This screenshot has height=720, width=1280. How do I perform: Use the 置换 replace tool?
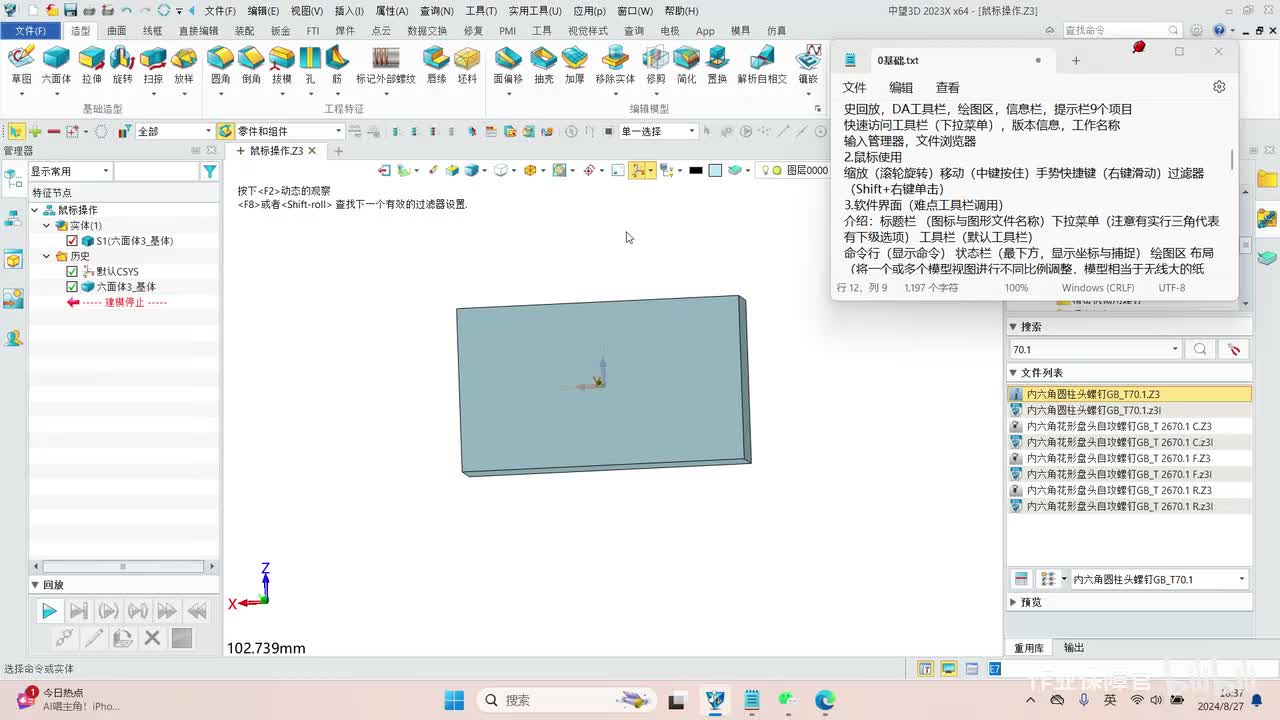tap(717, 64)
